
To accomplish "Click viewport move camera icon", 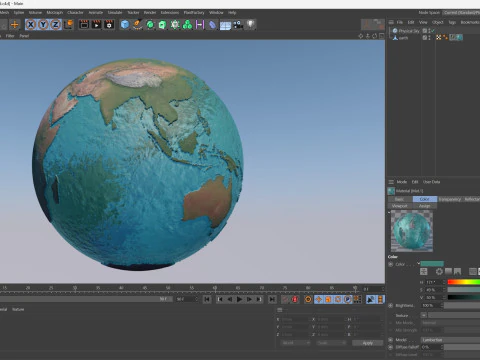I will (x=361, y=36).
